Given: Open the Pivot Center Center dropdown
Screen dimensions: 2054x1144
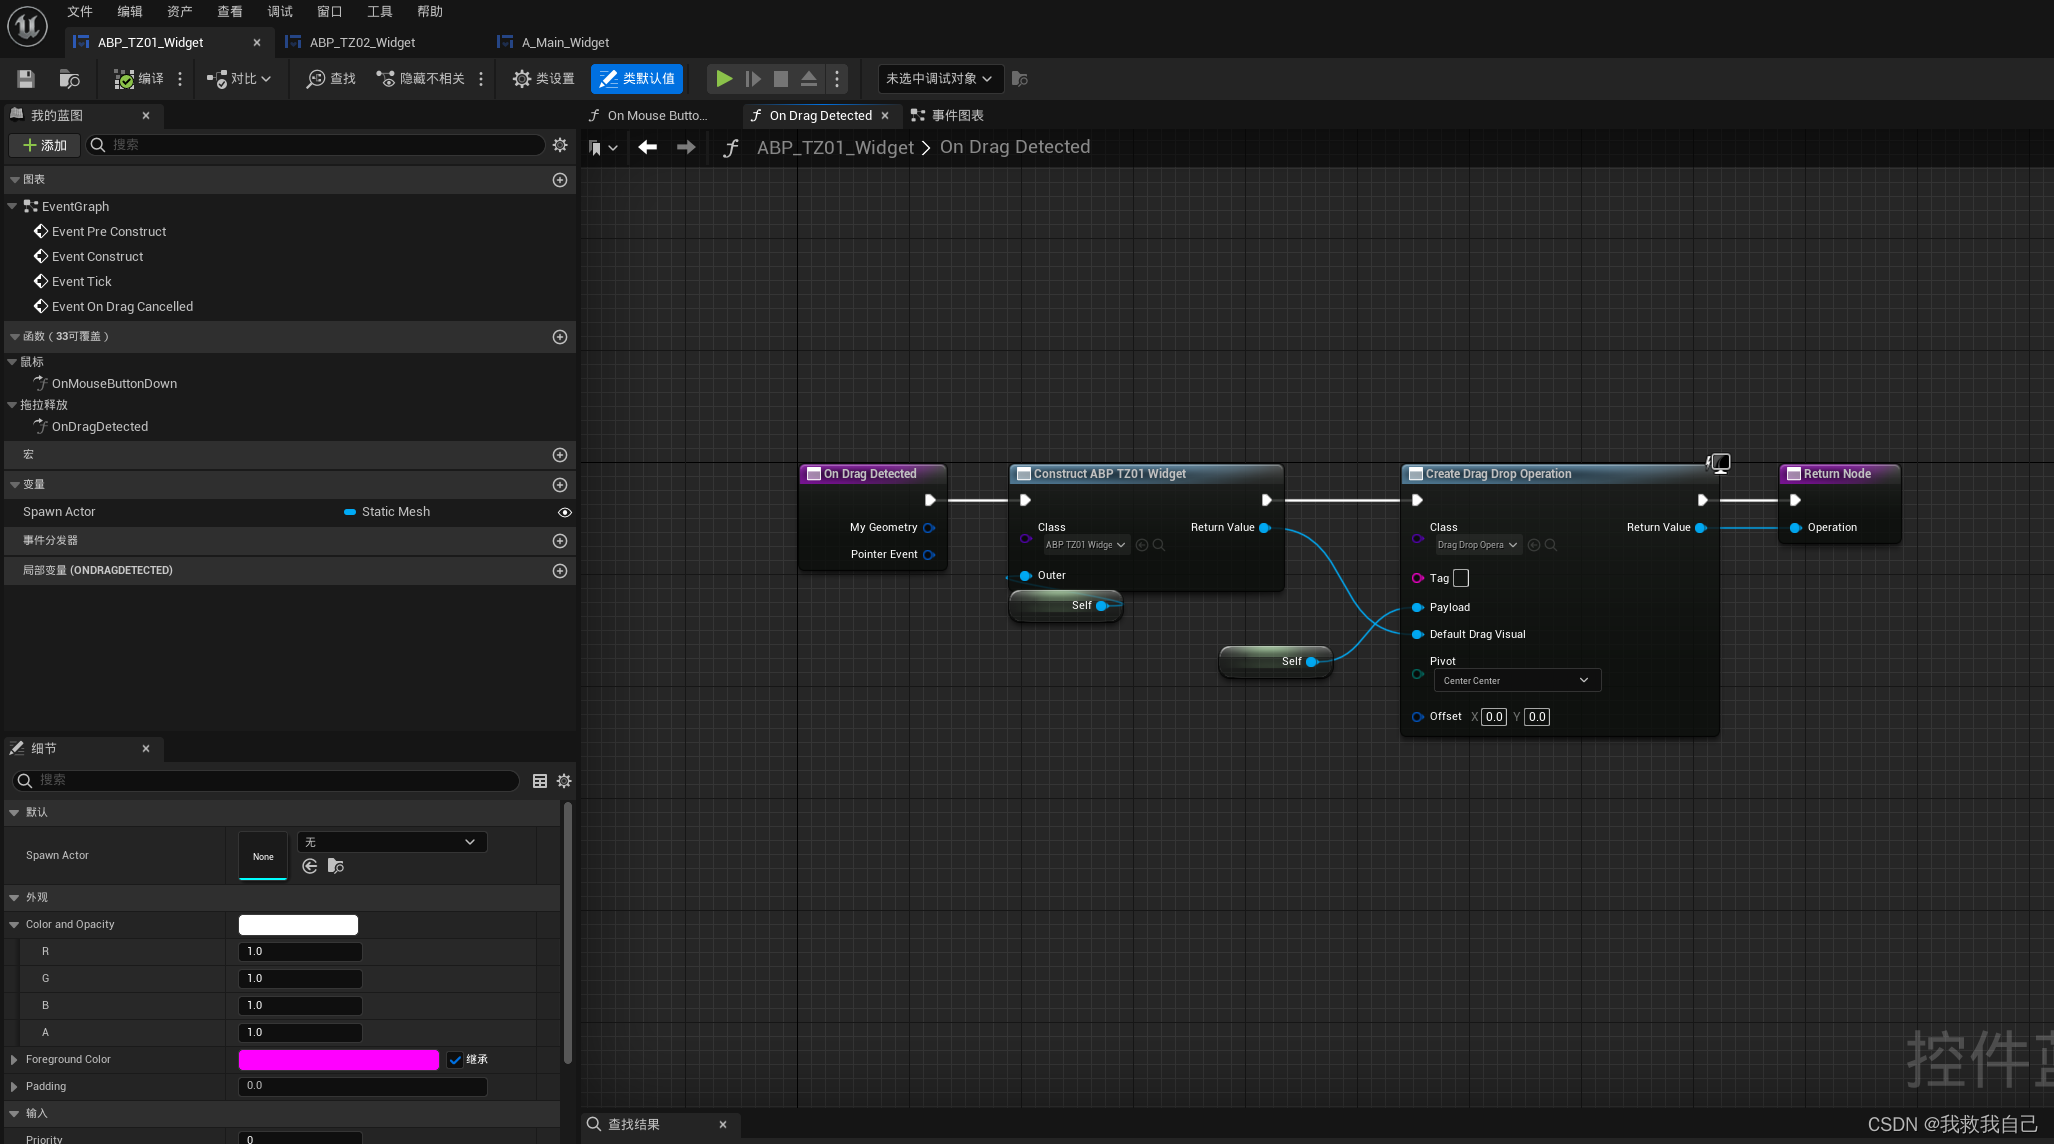Looking at the screenshot, I should click(1517, 680).
